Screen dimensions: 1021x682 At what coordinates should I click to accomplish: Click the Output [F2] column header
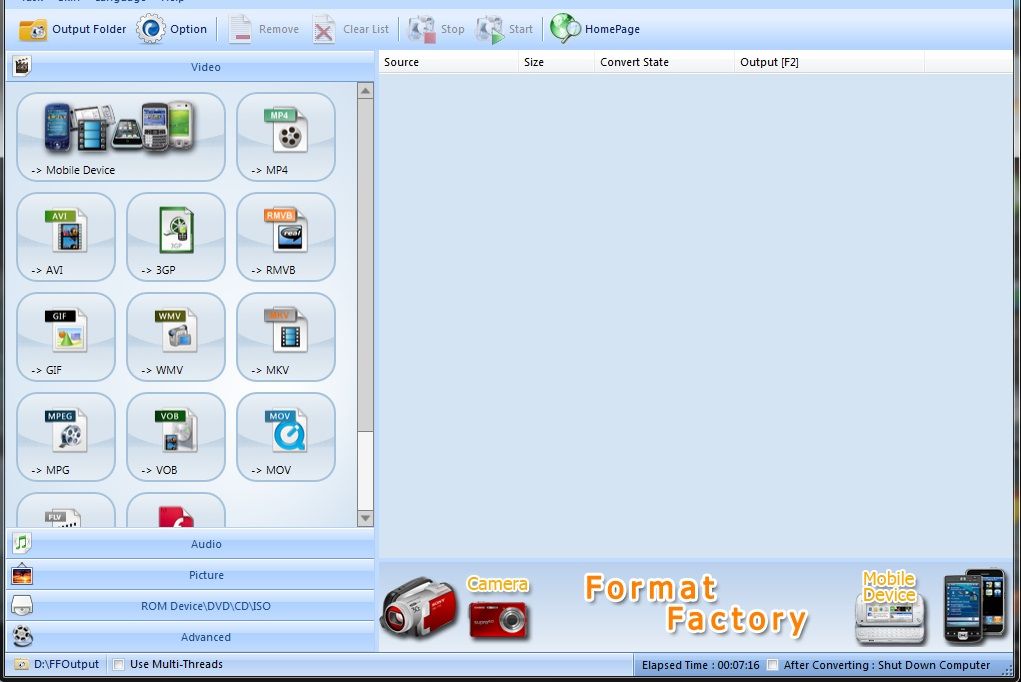[x=830, y=62]
